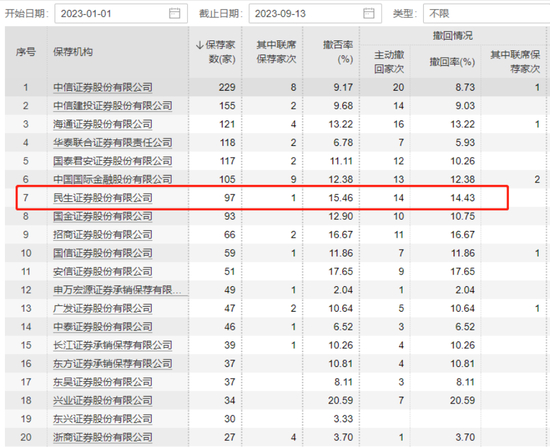Viewport: 550px width, 447px height.
Task: Open 中信建投证券股份有限公司 link
Action: [x=113, y=106]
